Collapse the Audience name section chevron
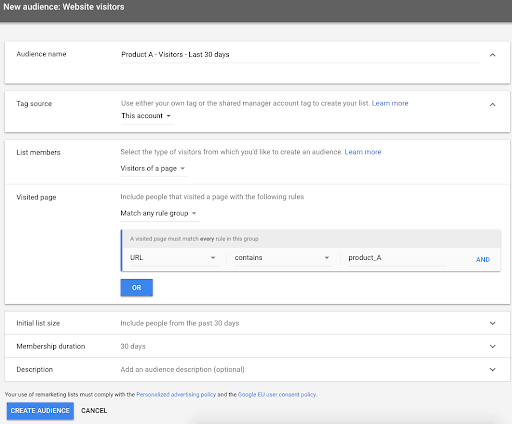 pyautogui.click(x=492, y=55)
